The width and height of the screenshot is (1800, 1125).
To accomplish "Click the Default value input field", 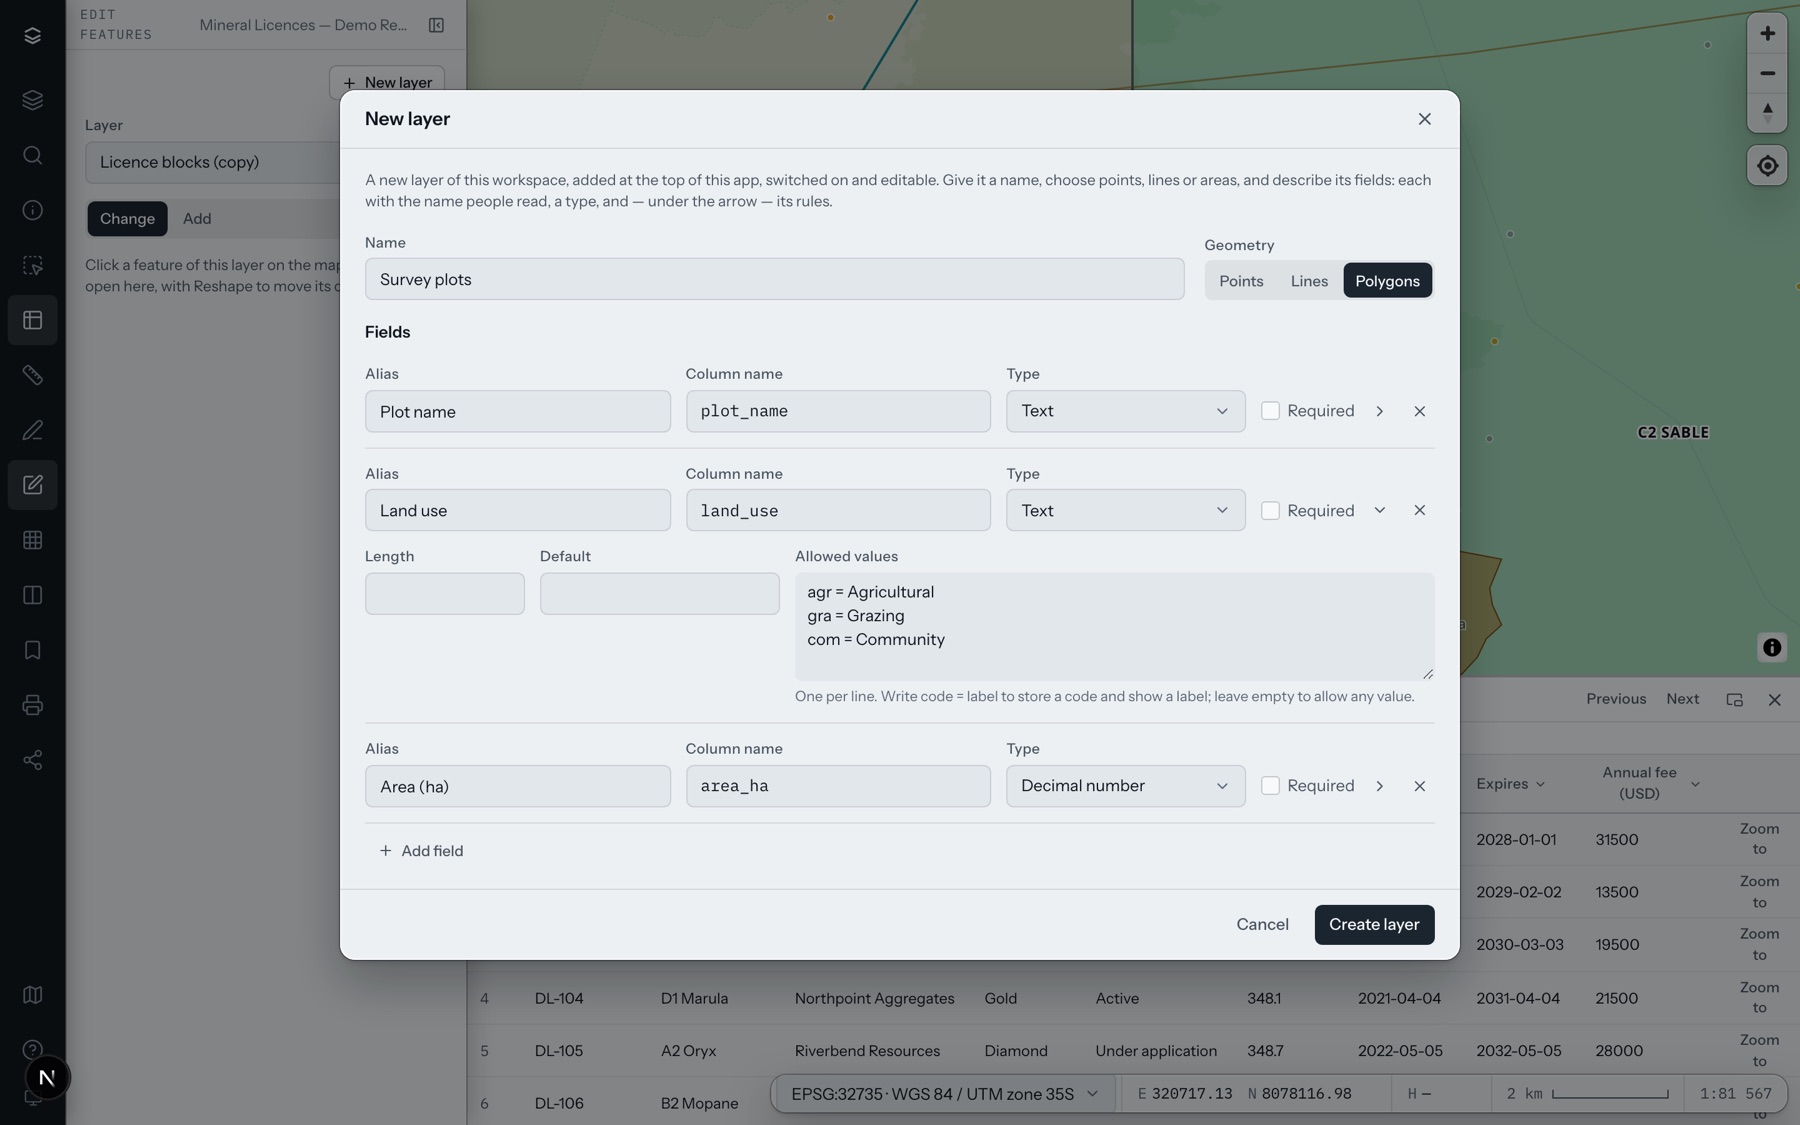I will coord(659,594).
